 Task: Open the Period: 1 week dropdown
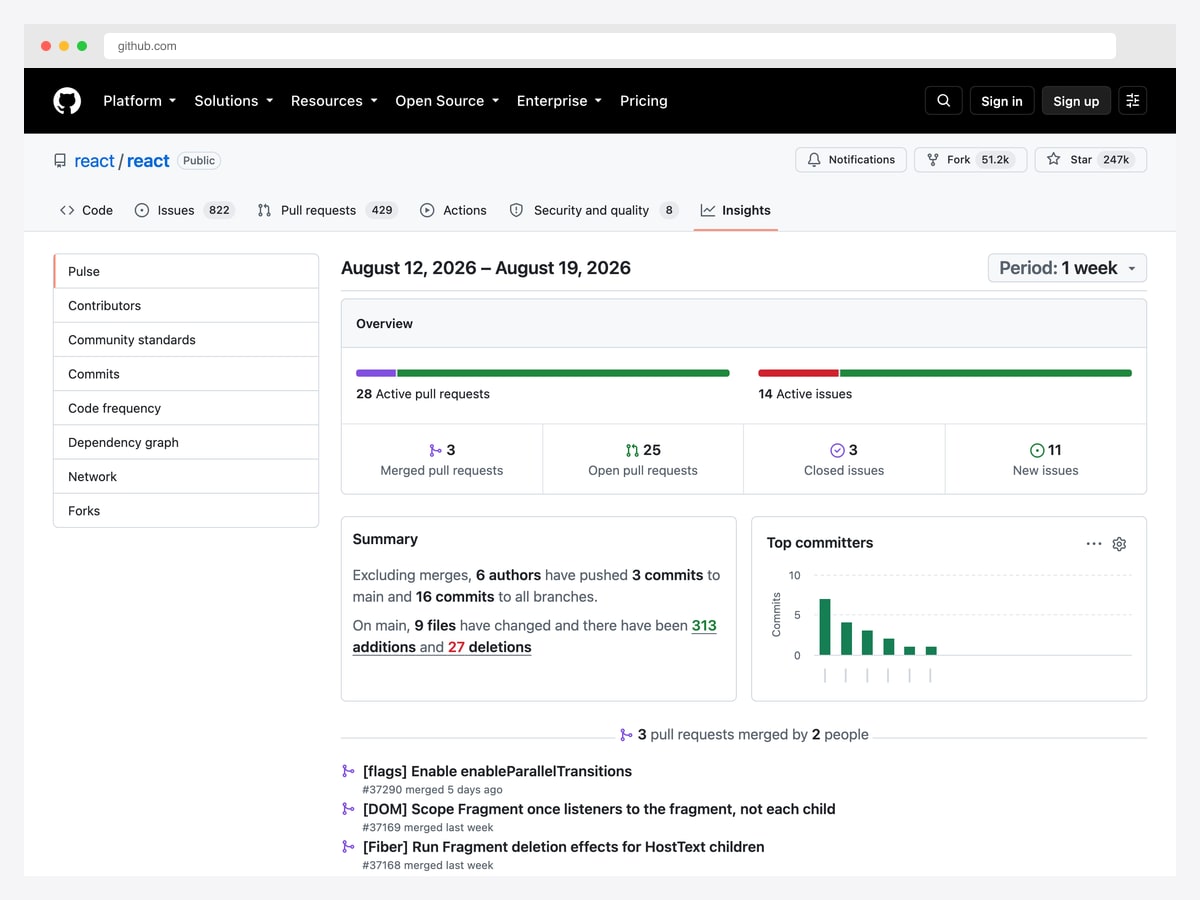pyautogui.click(x=1067, y=268)
